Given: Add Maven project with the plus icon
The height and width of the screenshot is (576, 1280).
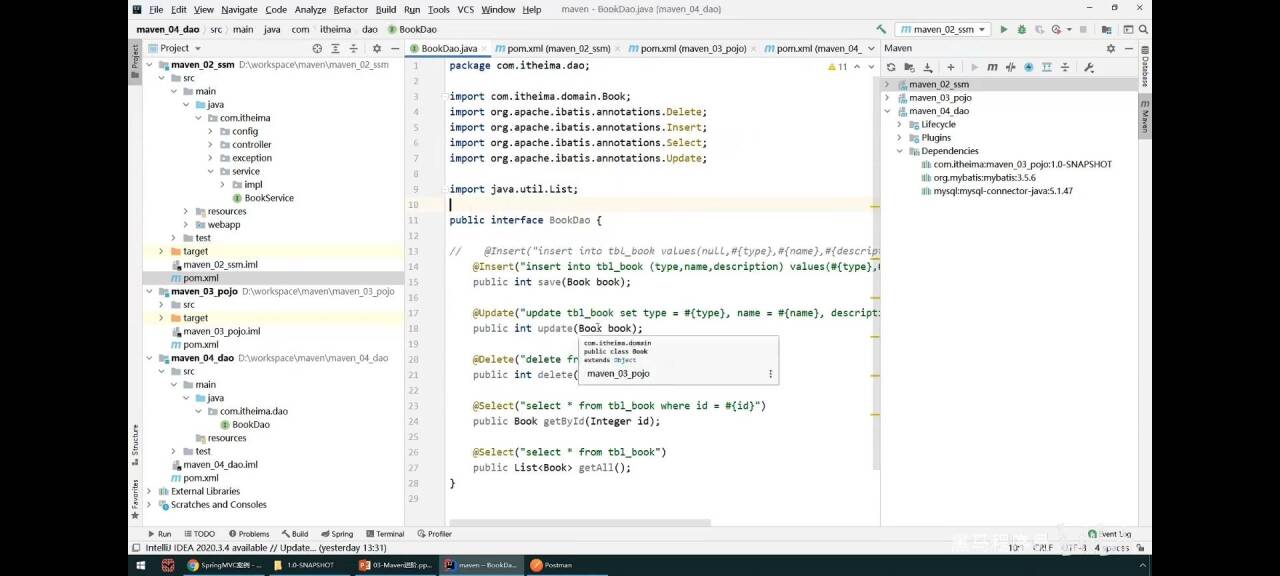Looking at the screenshot, I should tap(951, 67).
